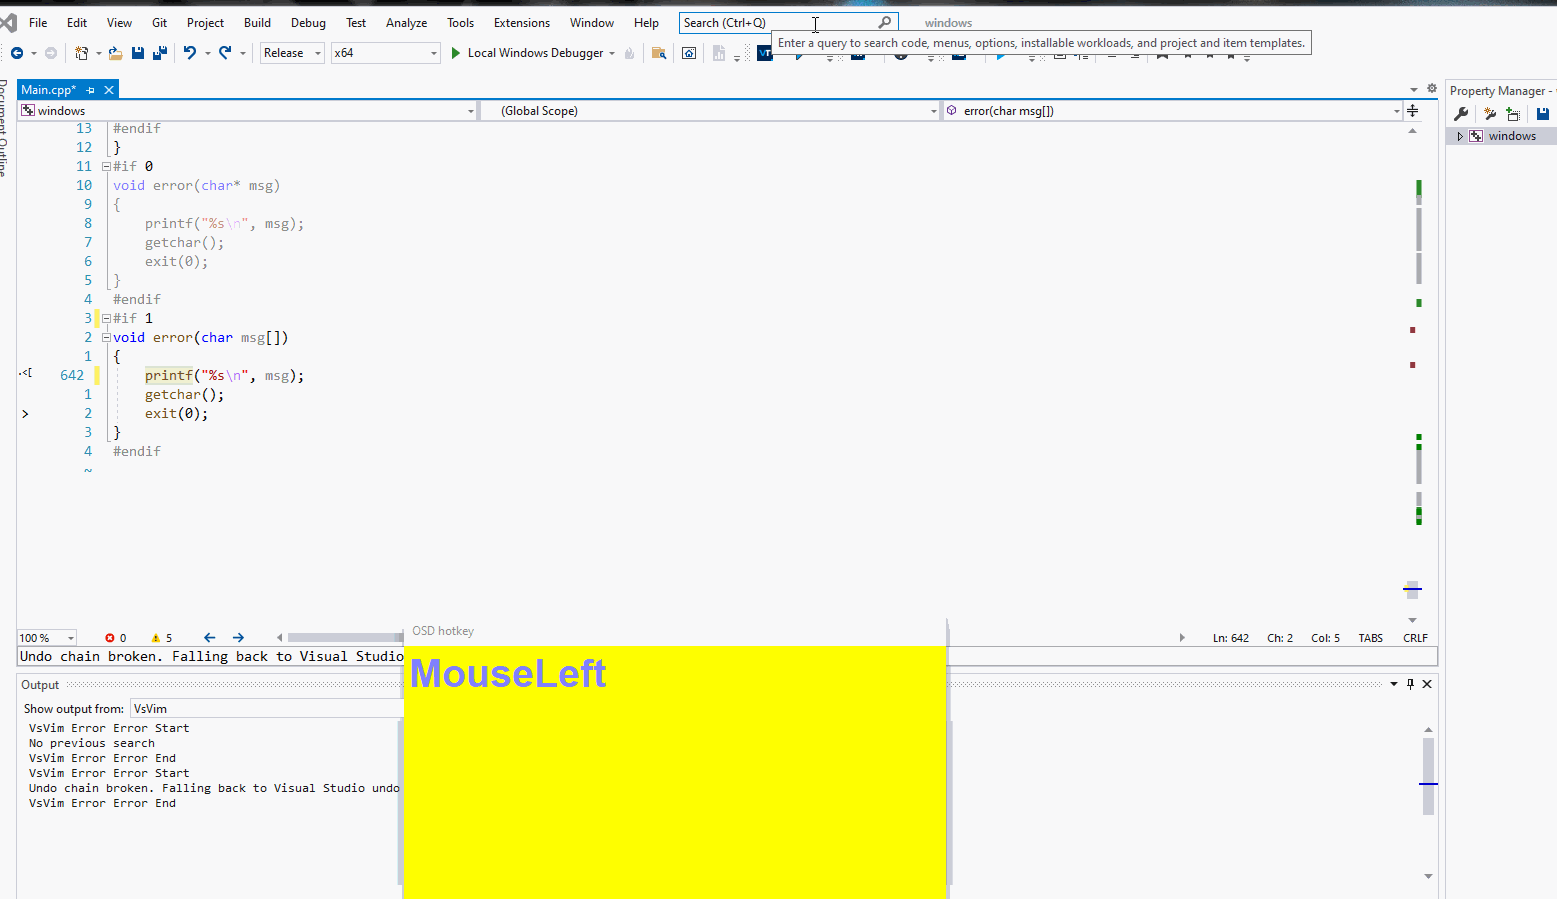Open the Release configuration dropdown
The width and height of the screenshot is (1557, 899).
point(291,52)
